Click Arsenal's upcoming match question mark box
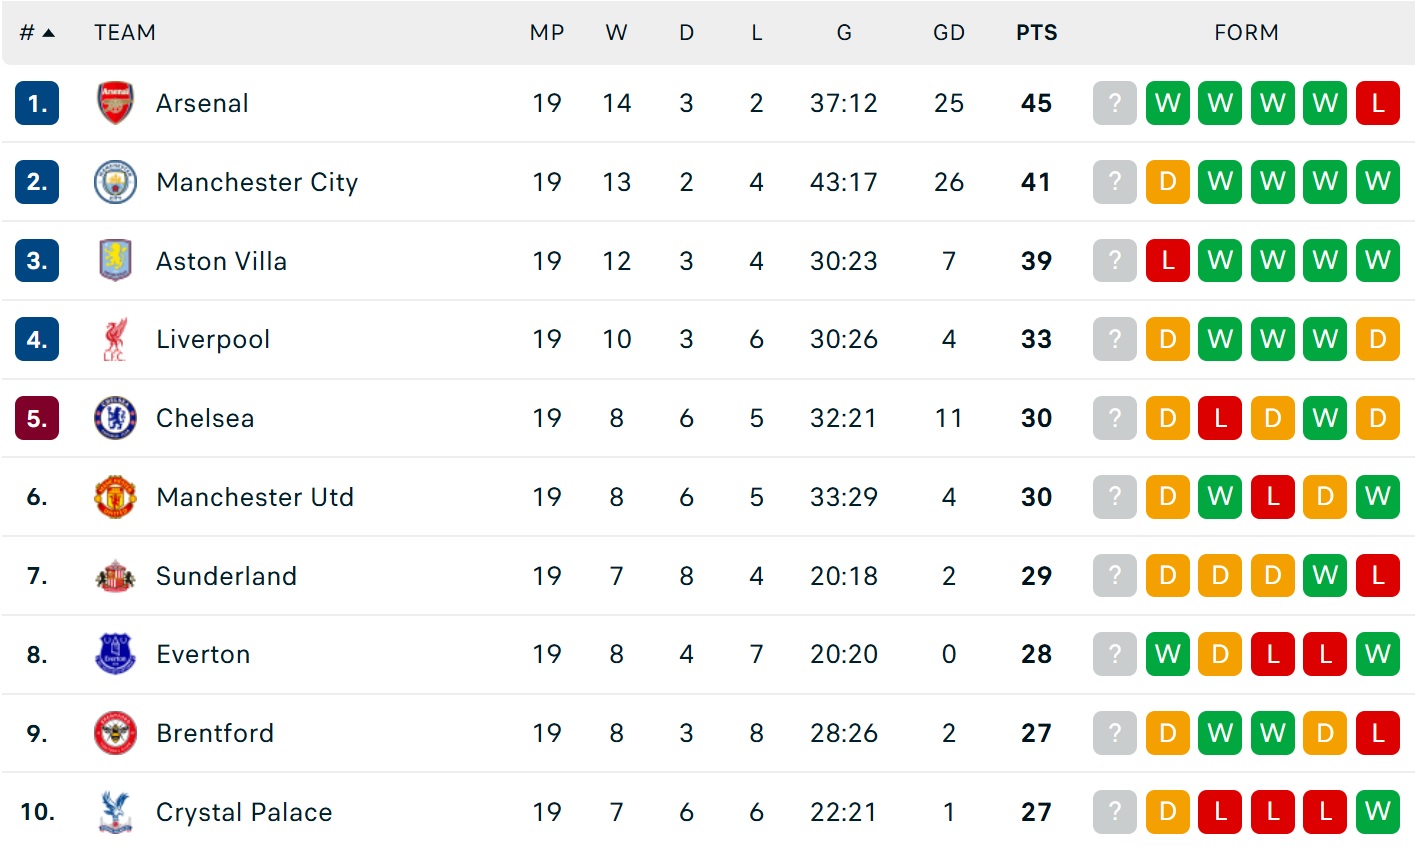1415x848 pixels. click(1115, 103)
